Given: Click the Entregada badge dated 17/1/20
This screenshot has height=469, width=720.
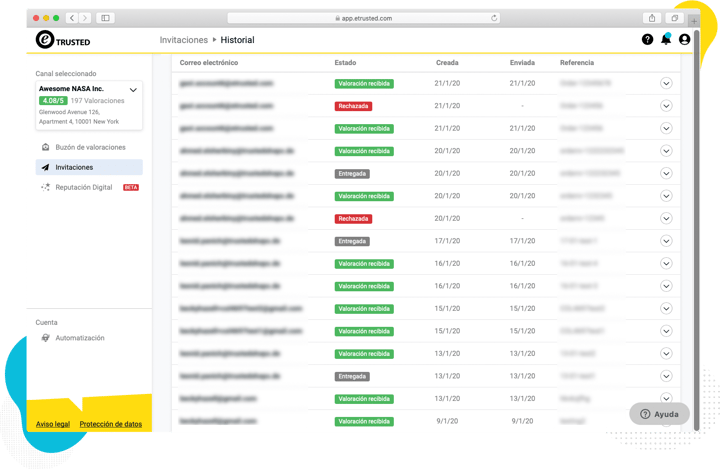Looking at the screenshot, I should coord(352,241).
